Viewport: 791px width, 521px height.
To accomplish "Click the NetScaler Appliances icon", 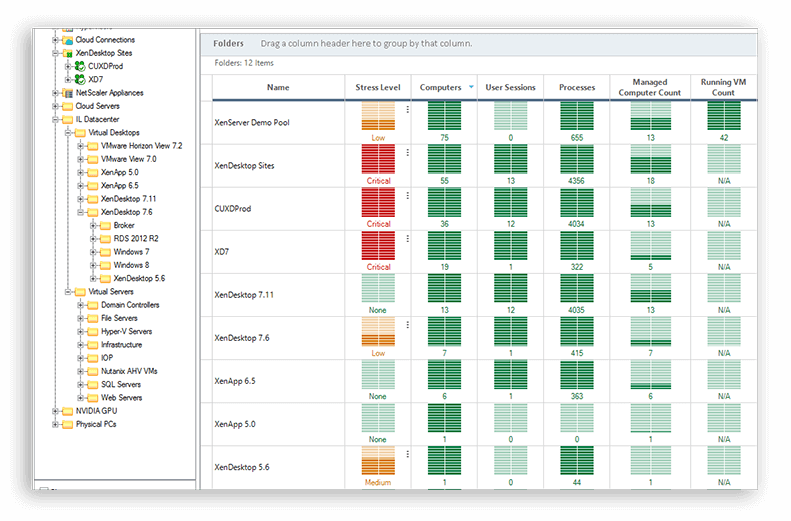I will point(68,93).
